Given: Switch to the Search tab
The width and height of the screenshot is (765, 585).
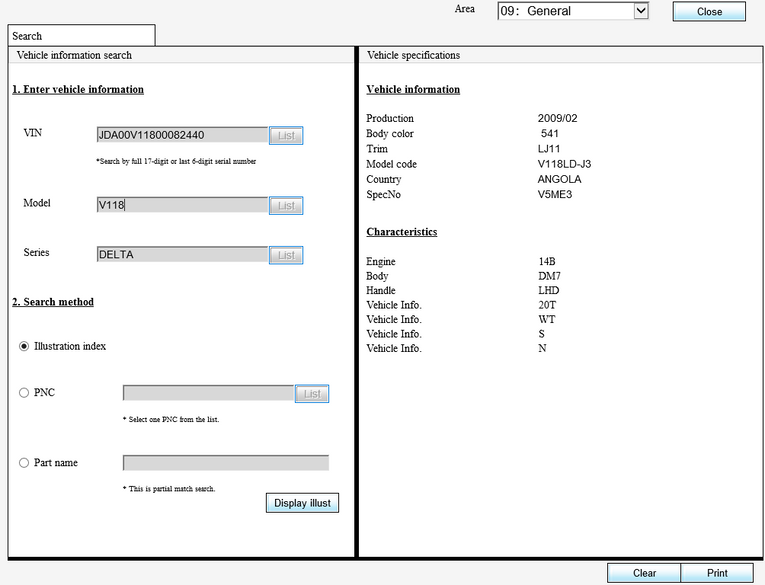Looking at the screenshot, I should pos(80,35).
